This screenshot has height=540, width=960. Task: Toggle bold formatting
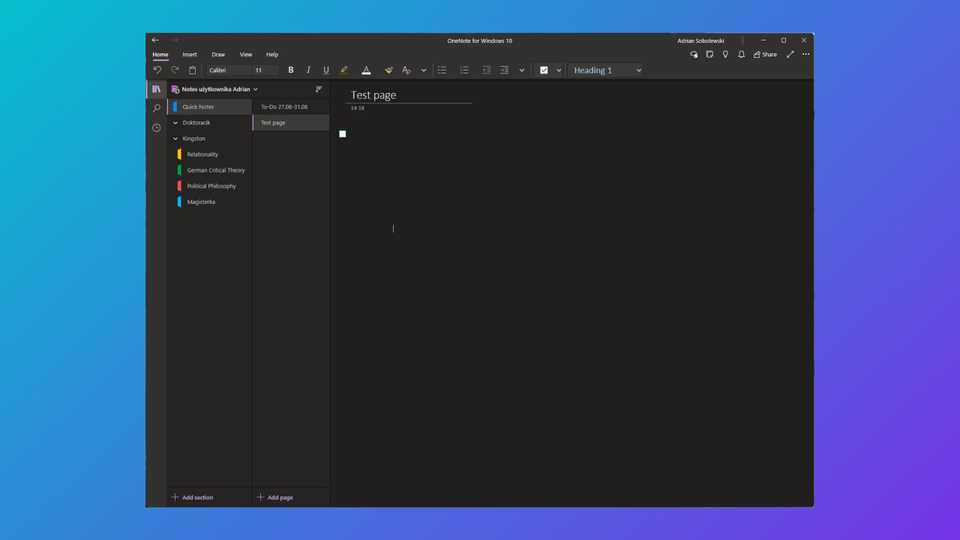tap(291, 70)
